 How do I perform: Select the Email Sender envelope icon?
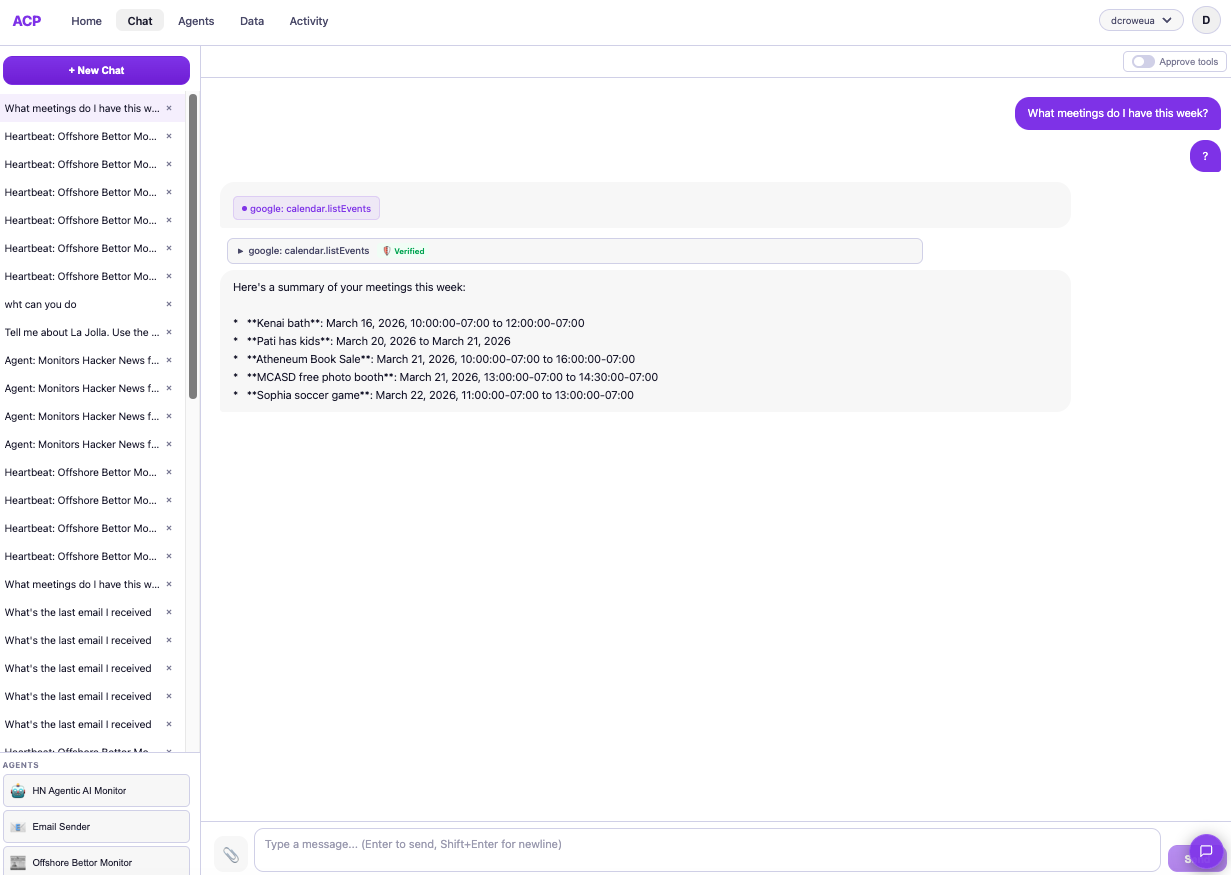click(18, 826)
